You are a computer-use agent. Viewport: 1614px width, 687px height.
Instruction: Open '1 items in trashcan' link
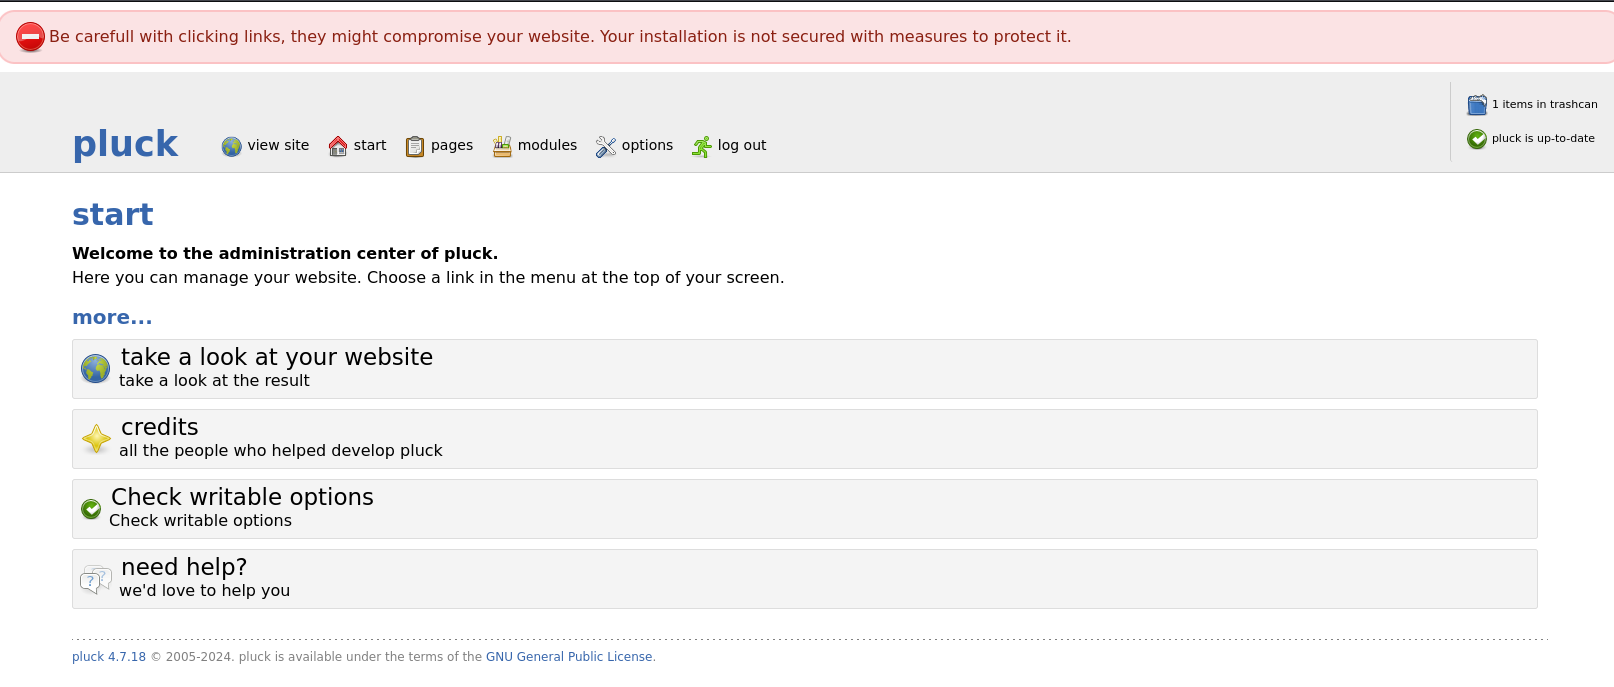tap(1545, 104)
